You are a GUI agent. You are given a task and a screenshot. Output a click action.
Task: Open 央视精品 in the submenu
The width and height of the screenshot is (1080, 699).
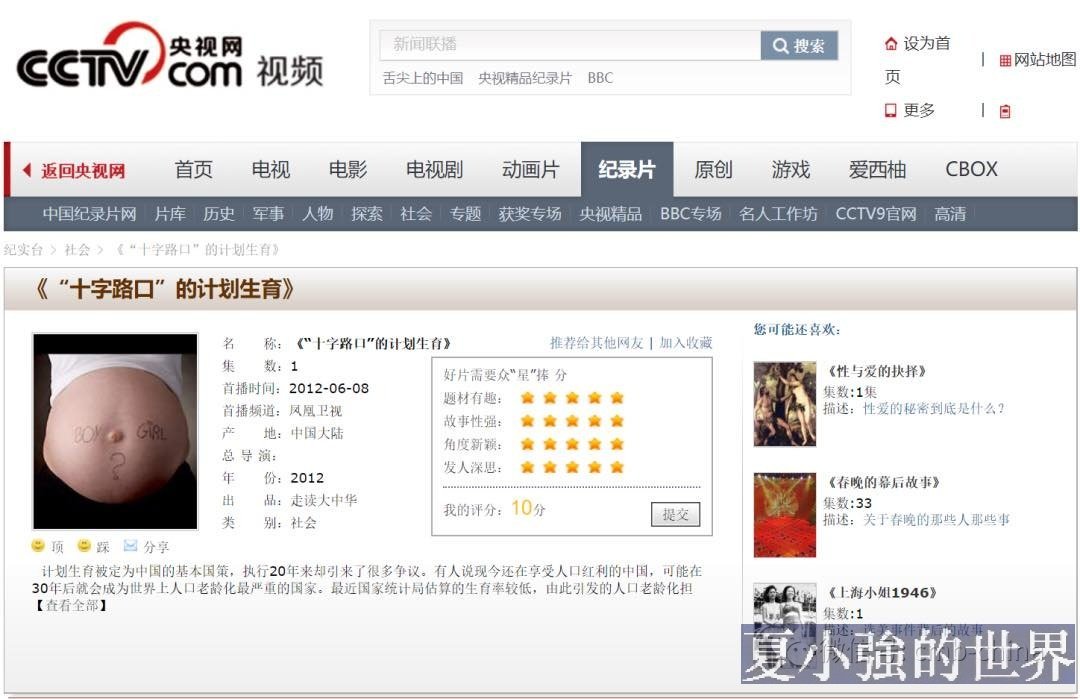pos(610,214)
